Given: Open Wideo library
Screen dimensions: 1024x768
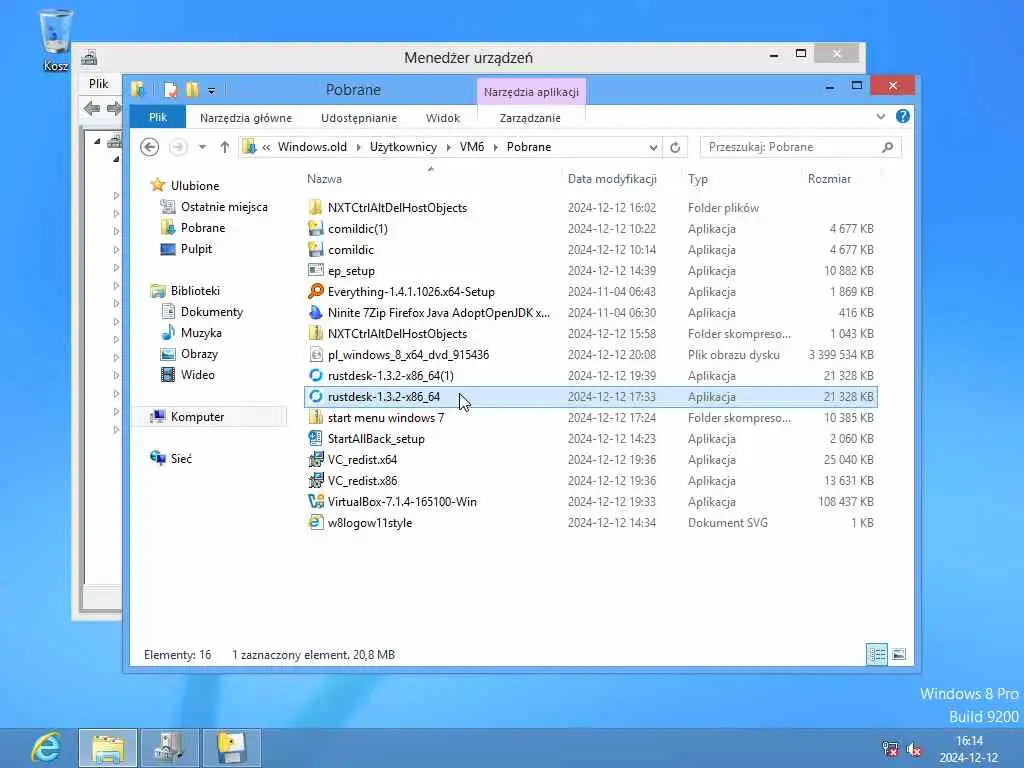Looking at the screenshot, I should 197,375.
